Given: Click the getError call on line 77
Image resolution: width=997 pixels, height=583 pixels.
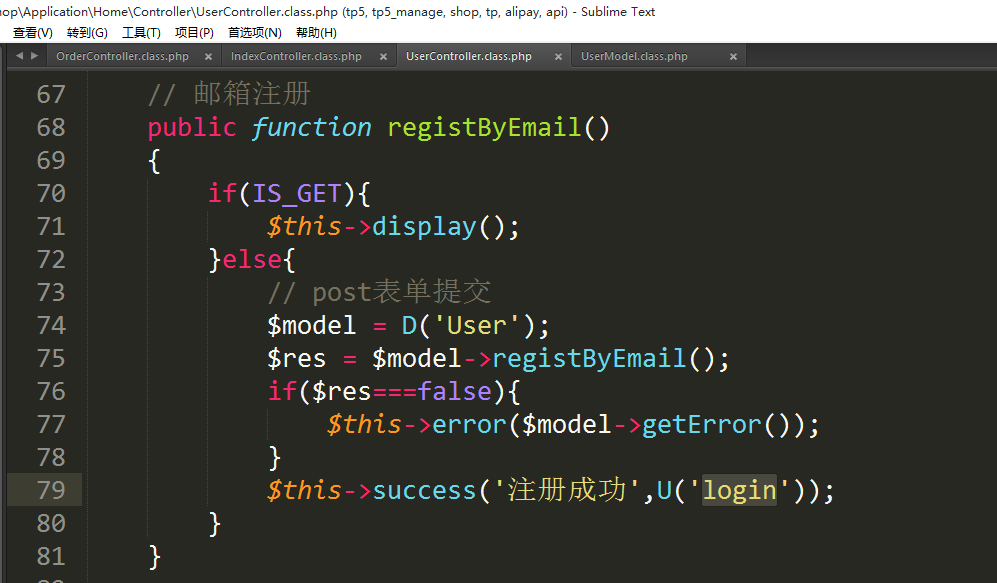Looking at the screenshot, I should coord(702,424).
